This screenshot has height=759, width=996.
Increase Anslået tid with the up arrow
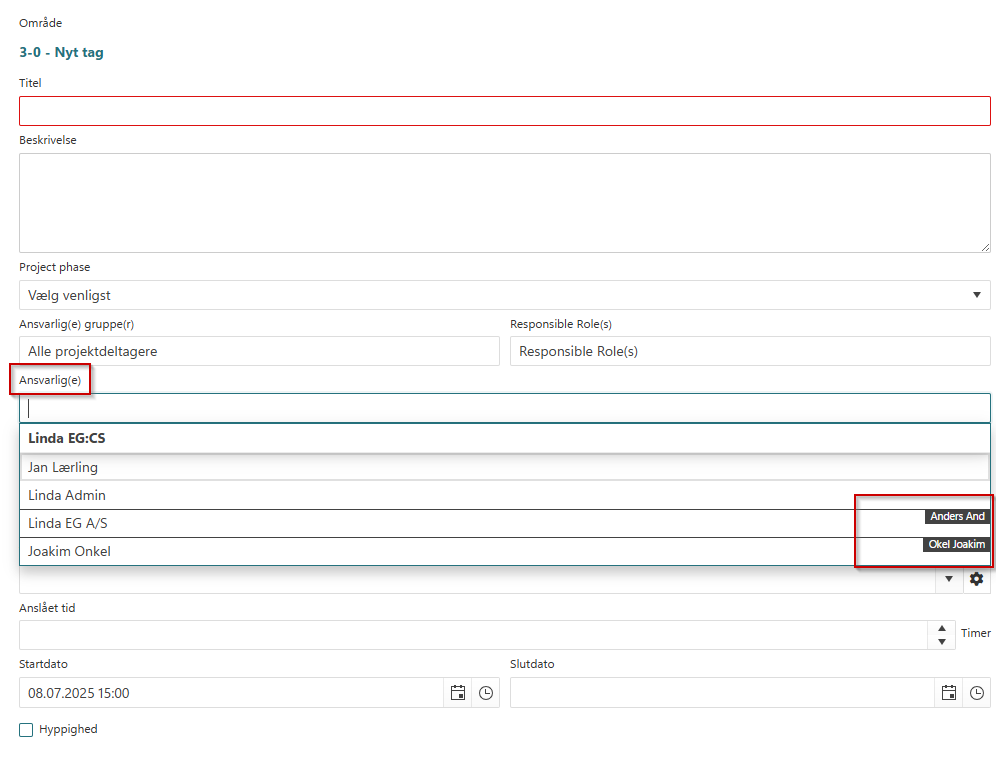[x=942, y=628]
